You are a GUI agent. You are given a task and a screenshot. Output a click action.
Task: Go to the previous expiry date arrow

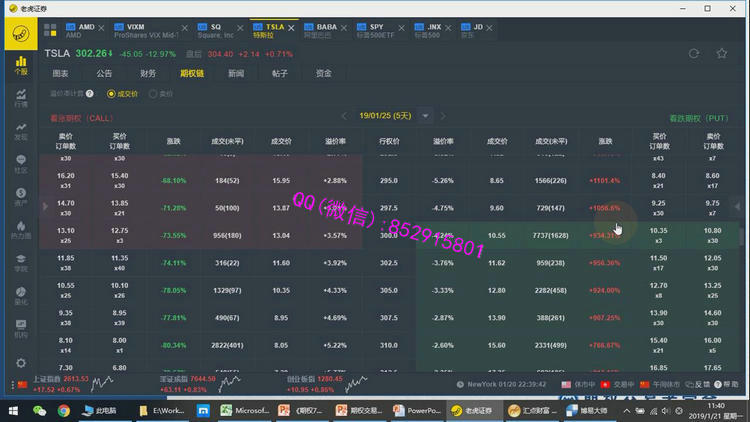345,115
